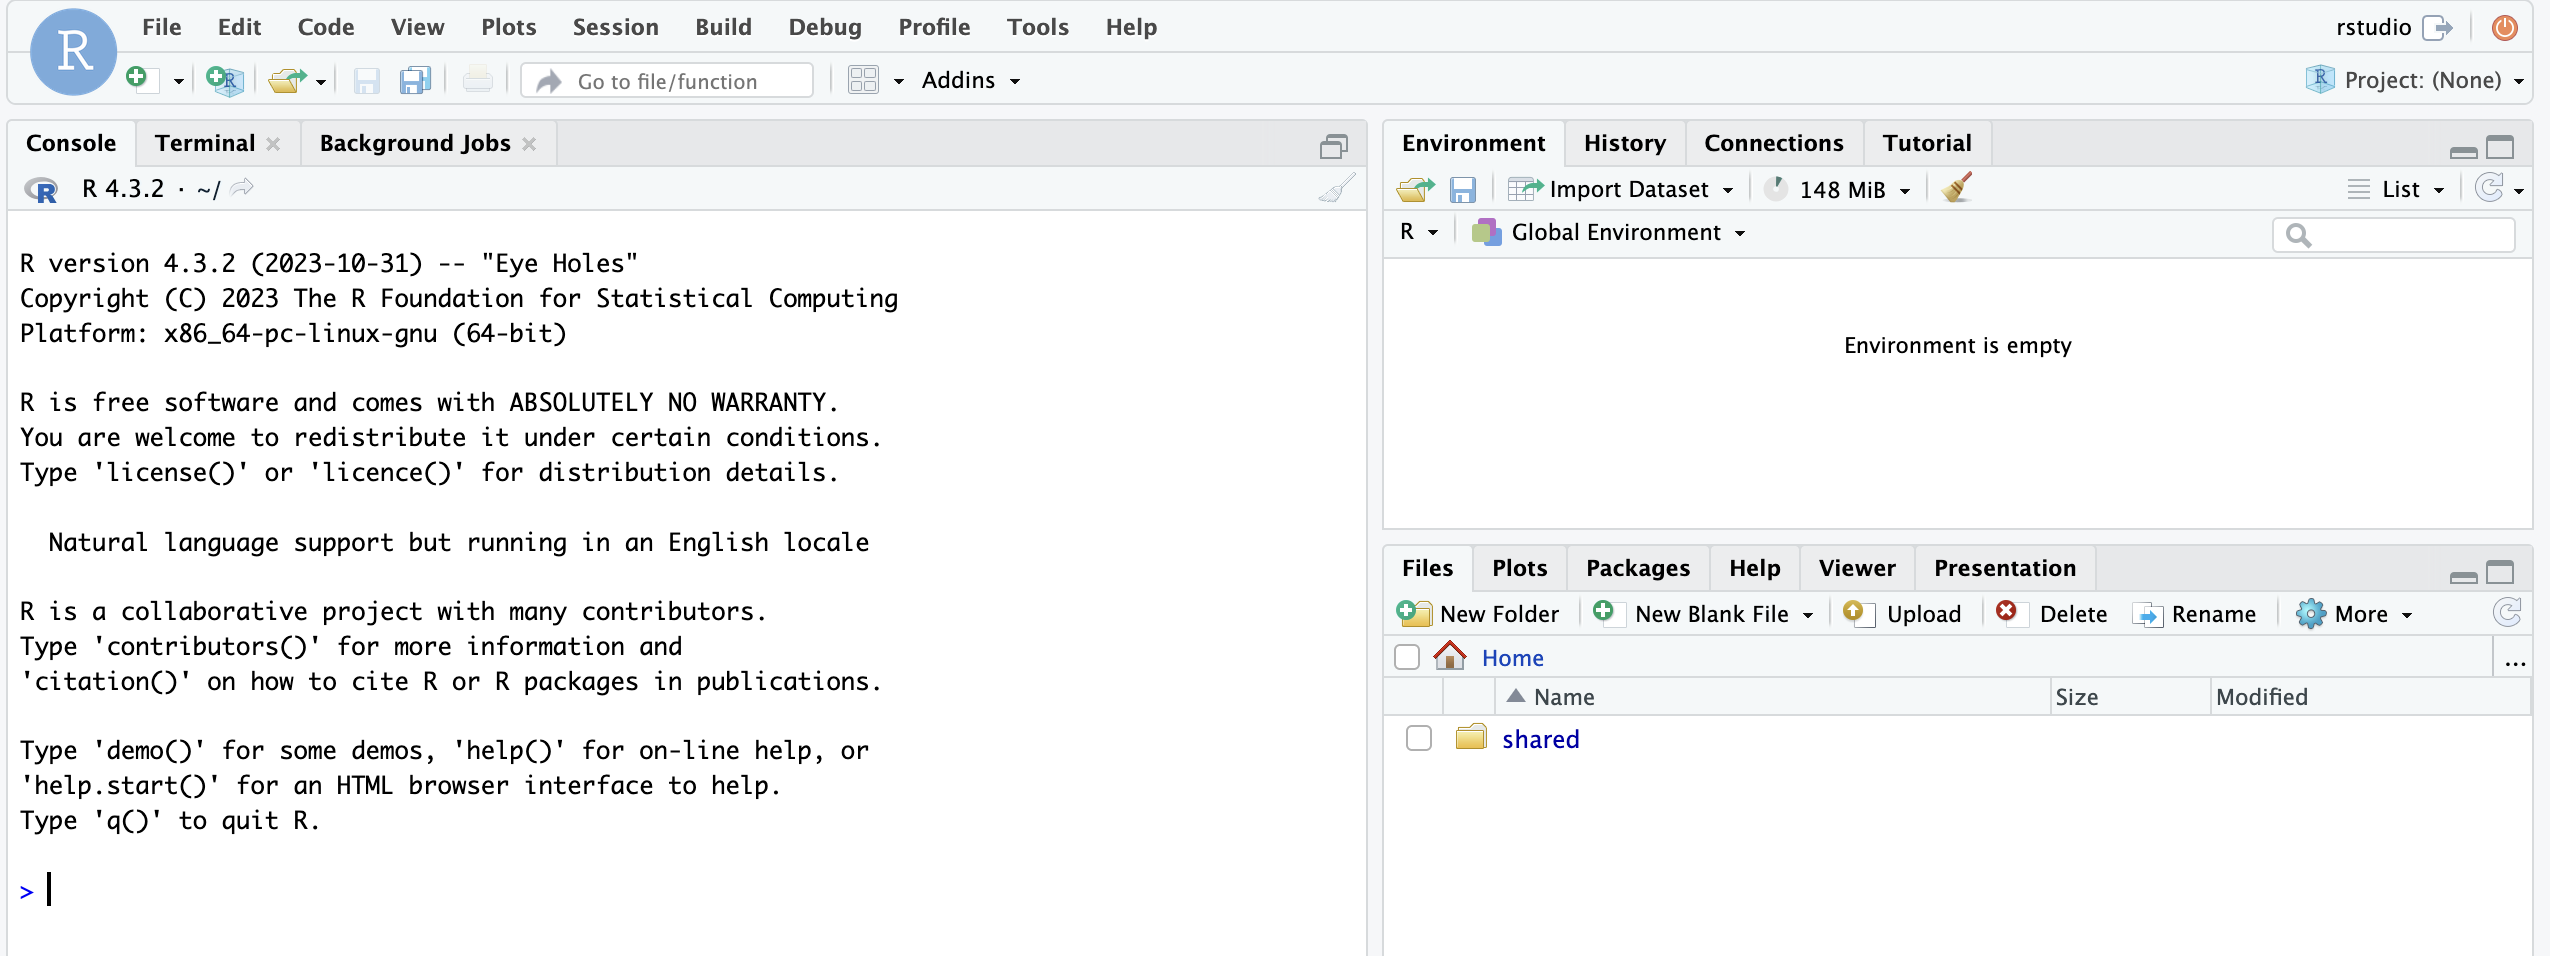Open the List view dropdown in Environment

pos(2396,189)
